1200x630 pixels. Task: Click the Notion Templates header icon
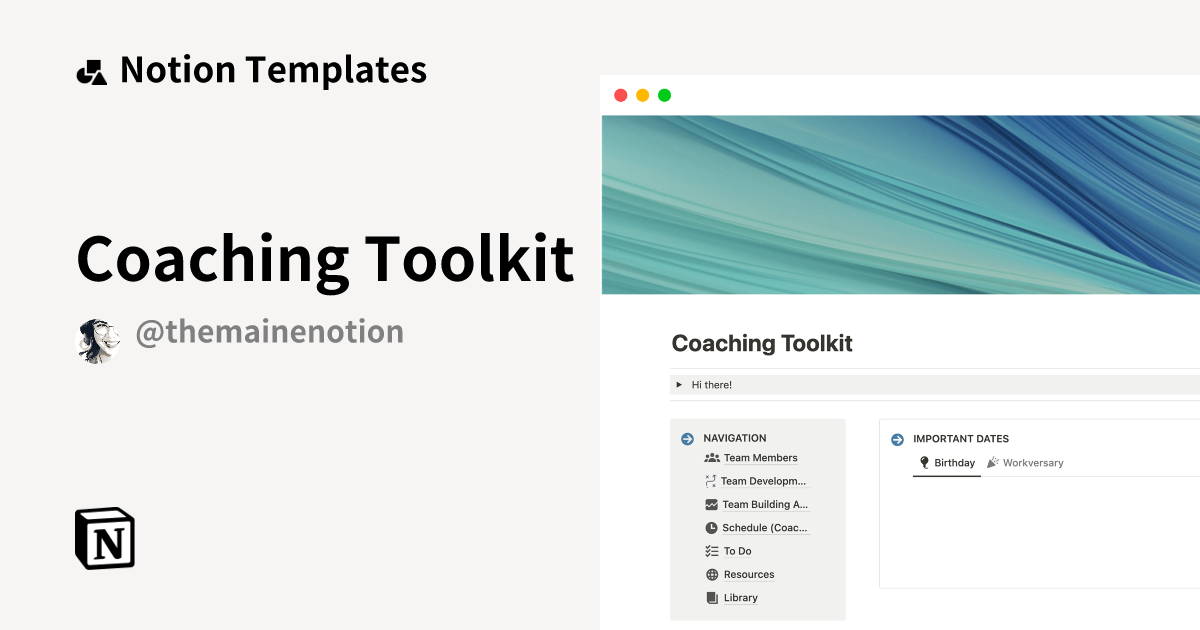[91, 69]
